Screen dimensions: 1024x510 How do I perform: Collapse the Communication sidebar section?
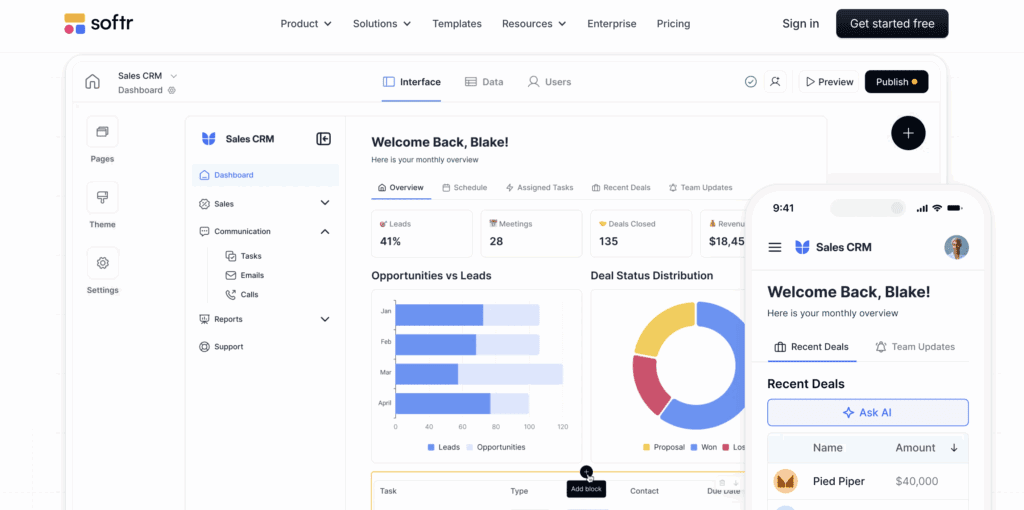coord(324,231)
